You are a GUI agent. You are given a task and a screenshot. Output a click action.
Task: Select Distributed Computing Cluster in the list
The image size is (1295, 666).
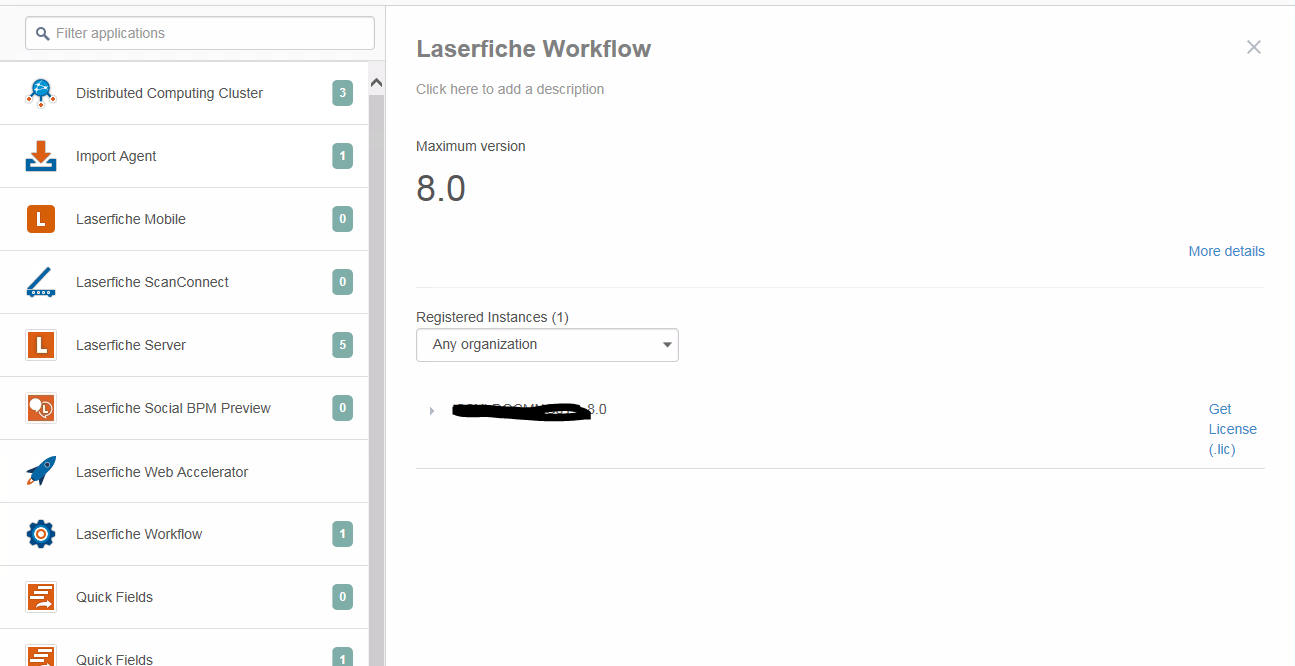tap(184, 93)
